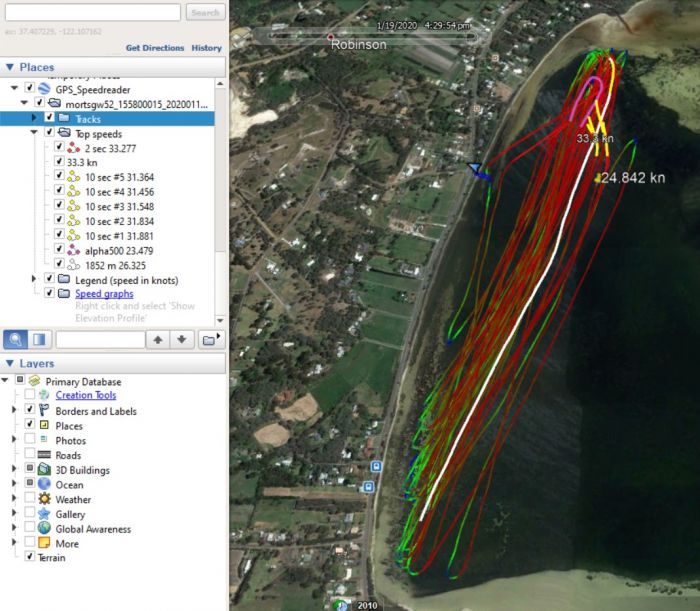Image resolution: width=700 pixels, height=611 pixels.
Task: Click the 2010 historical imagery indicator
Action: 367,605
